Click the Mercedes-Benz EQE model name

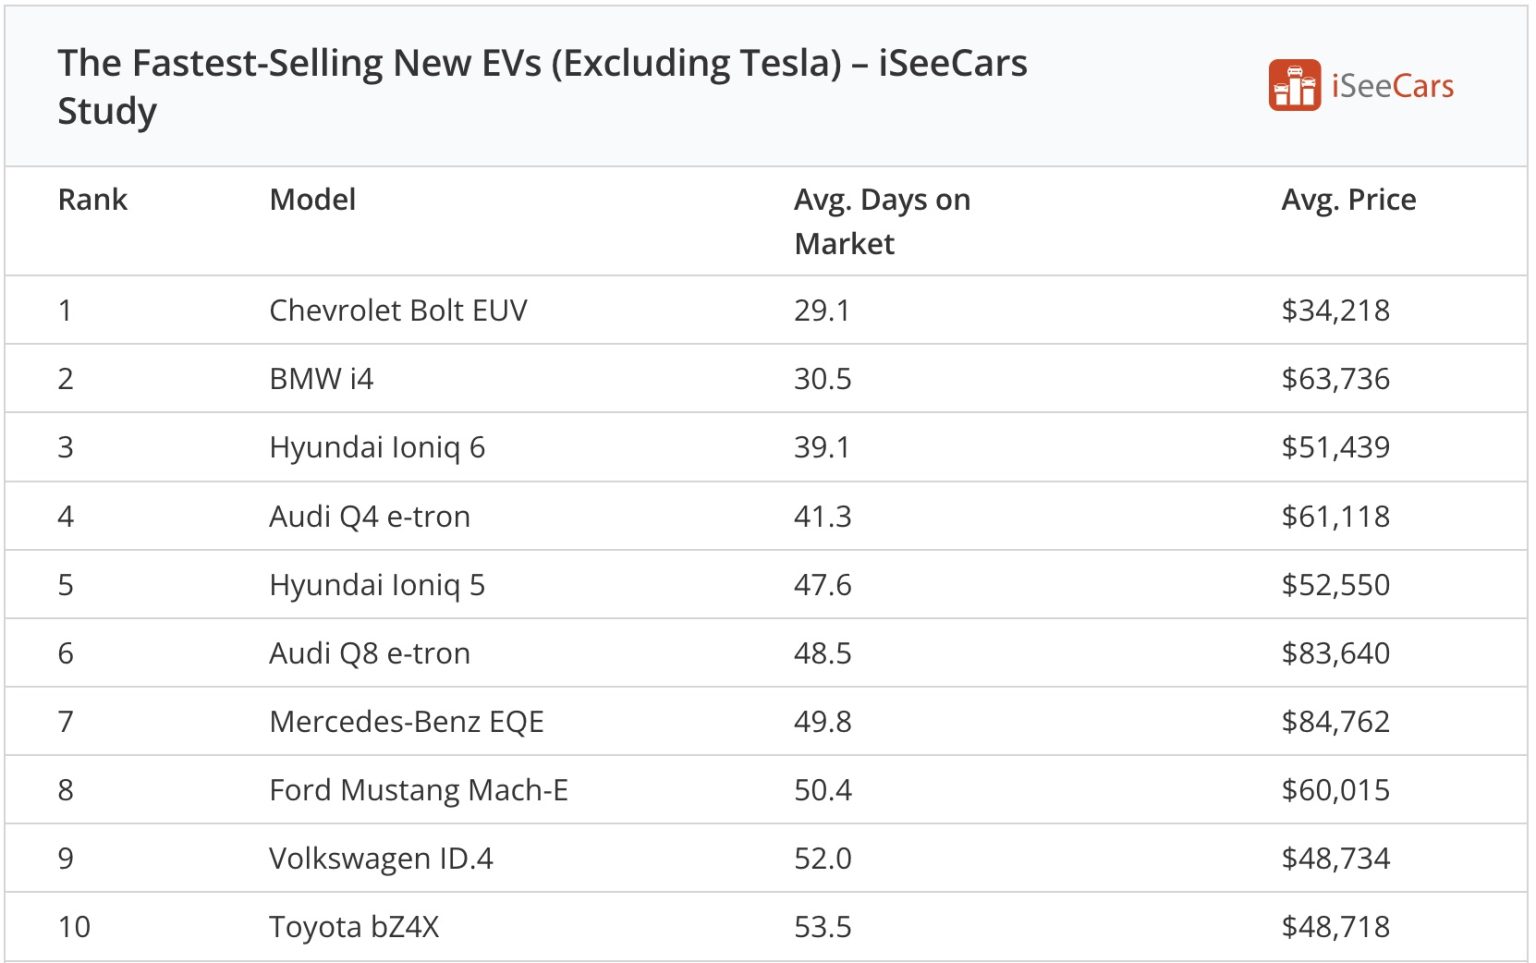[x=406, y=721]
